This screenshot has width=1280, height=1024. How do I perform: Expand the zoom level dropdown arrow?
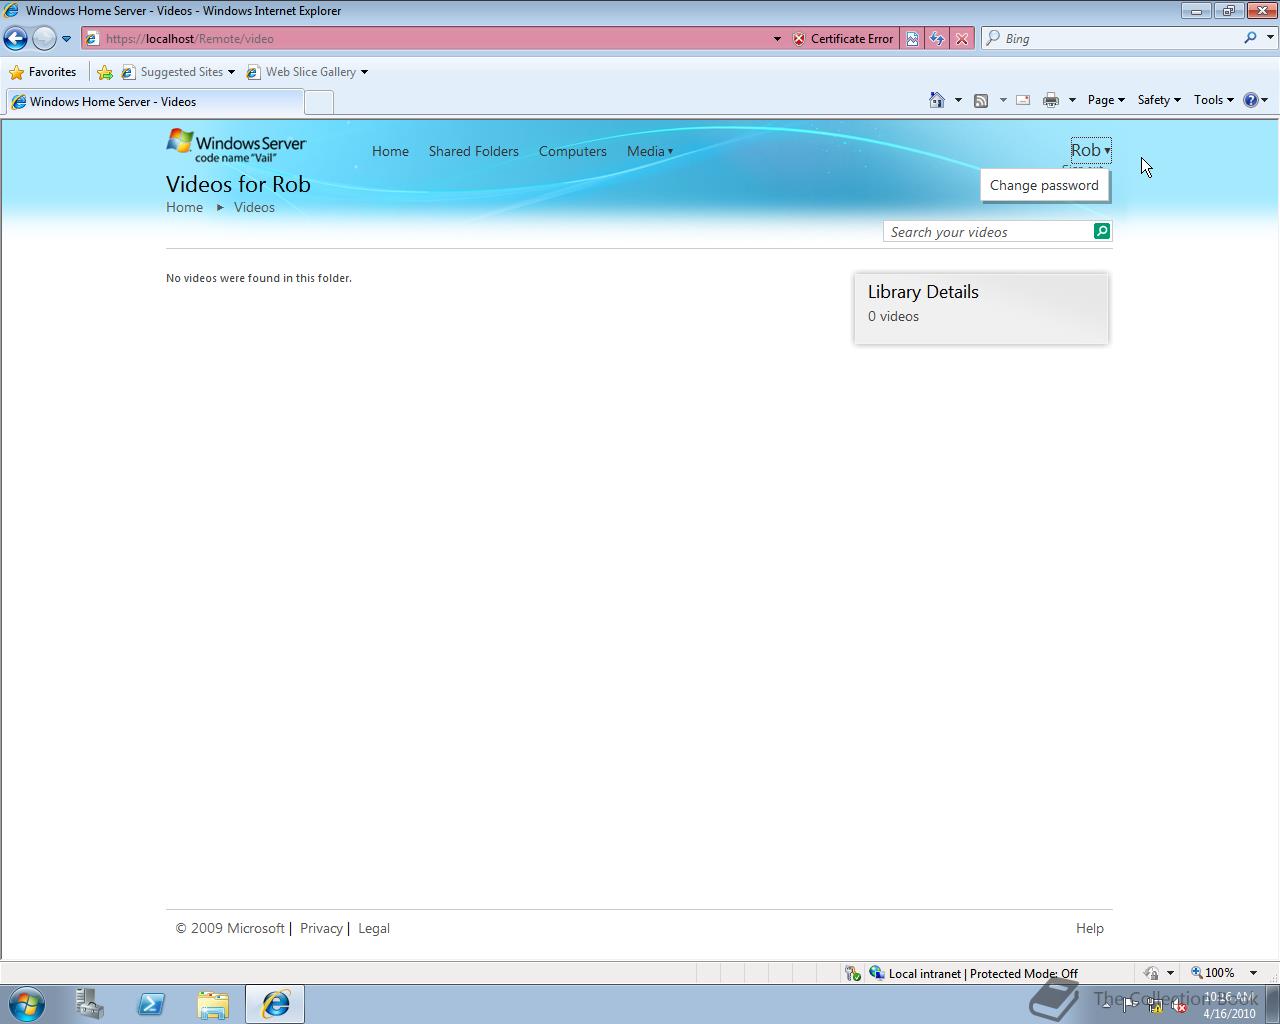pyautogui.click(x=1253, y=973)
